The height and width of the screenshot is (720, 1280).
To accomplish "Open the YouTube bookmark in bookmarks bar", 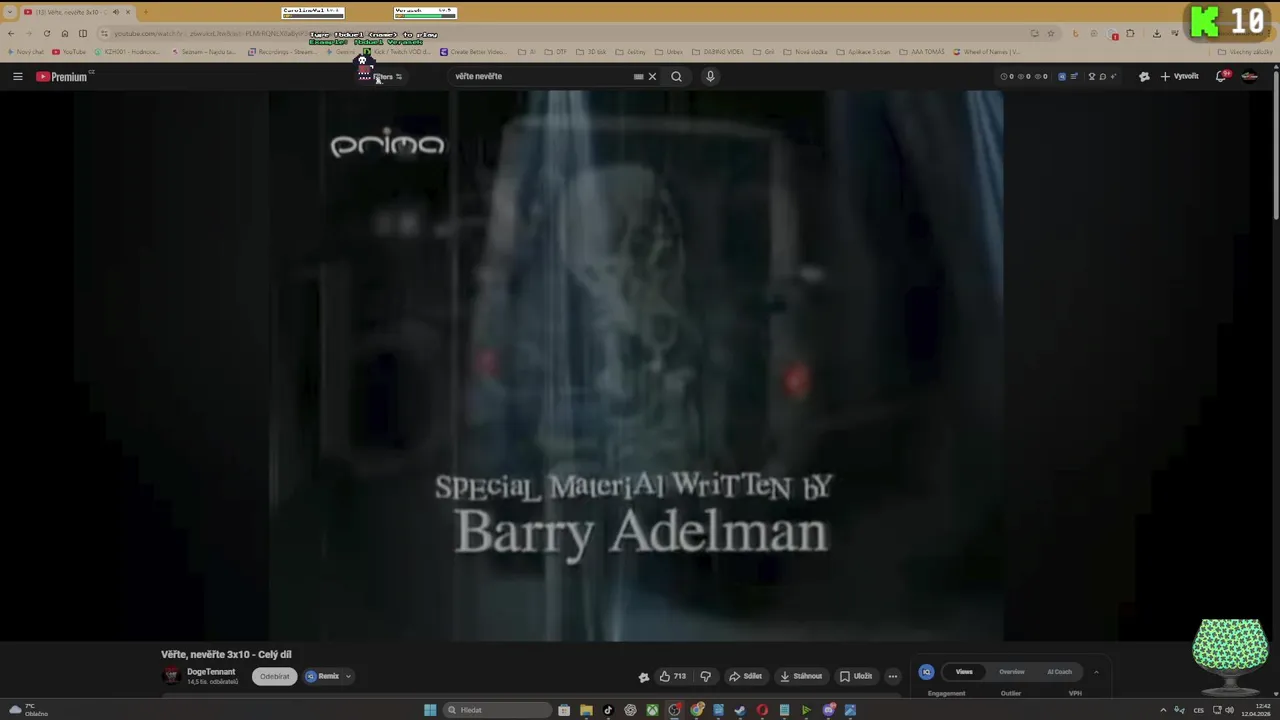I will (69, 52).
